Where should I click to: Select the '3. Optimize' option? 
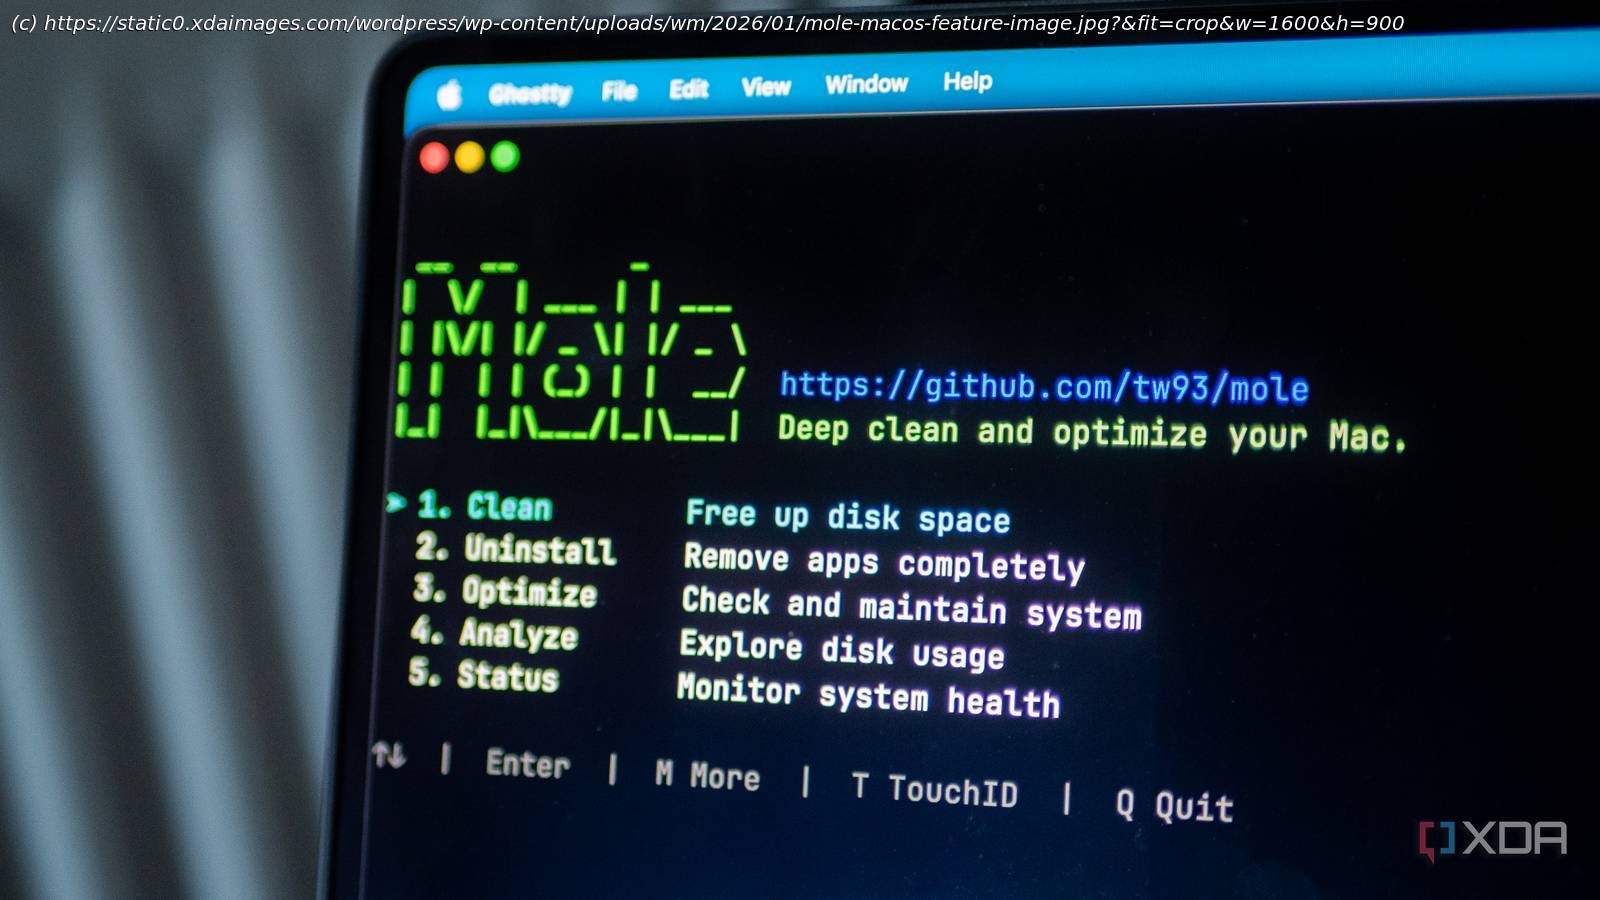point(505,591)
